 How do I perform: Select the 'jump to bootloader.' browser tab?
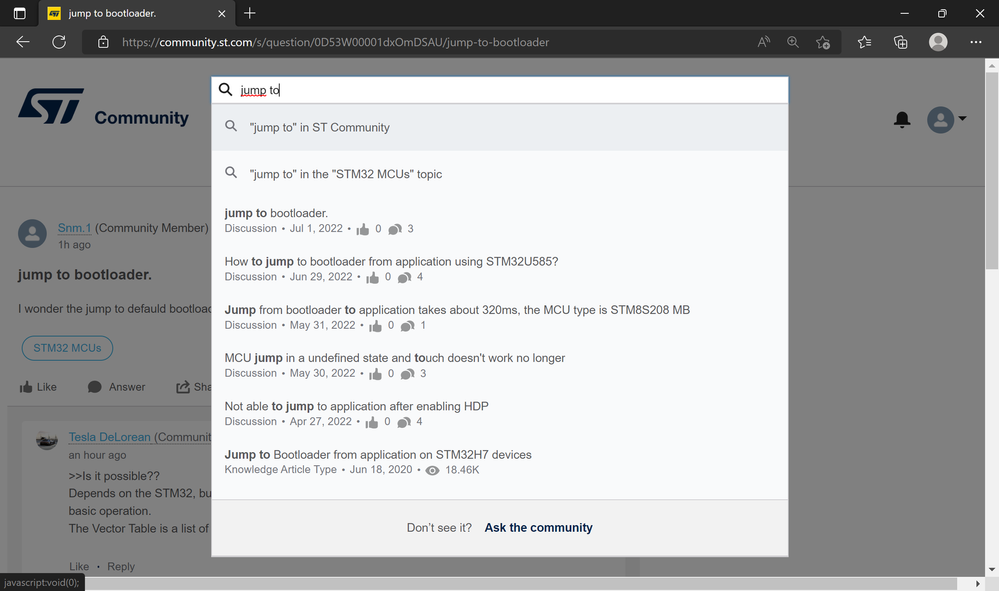pos(138,13)
